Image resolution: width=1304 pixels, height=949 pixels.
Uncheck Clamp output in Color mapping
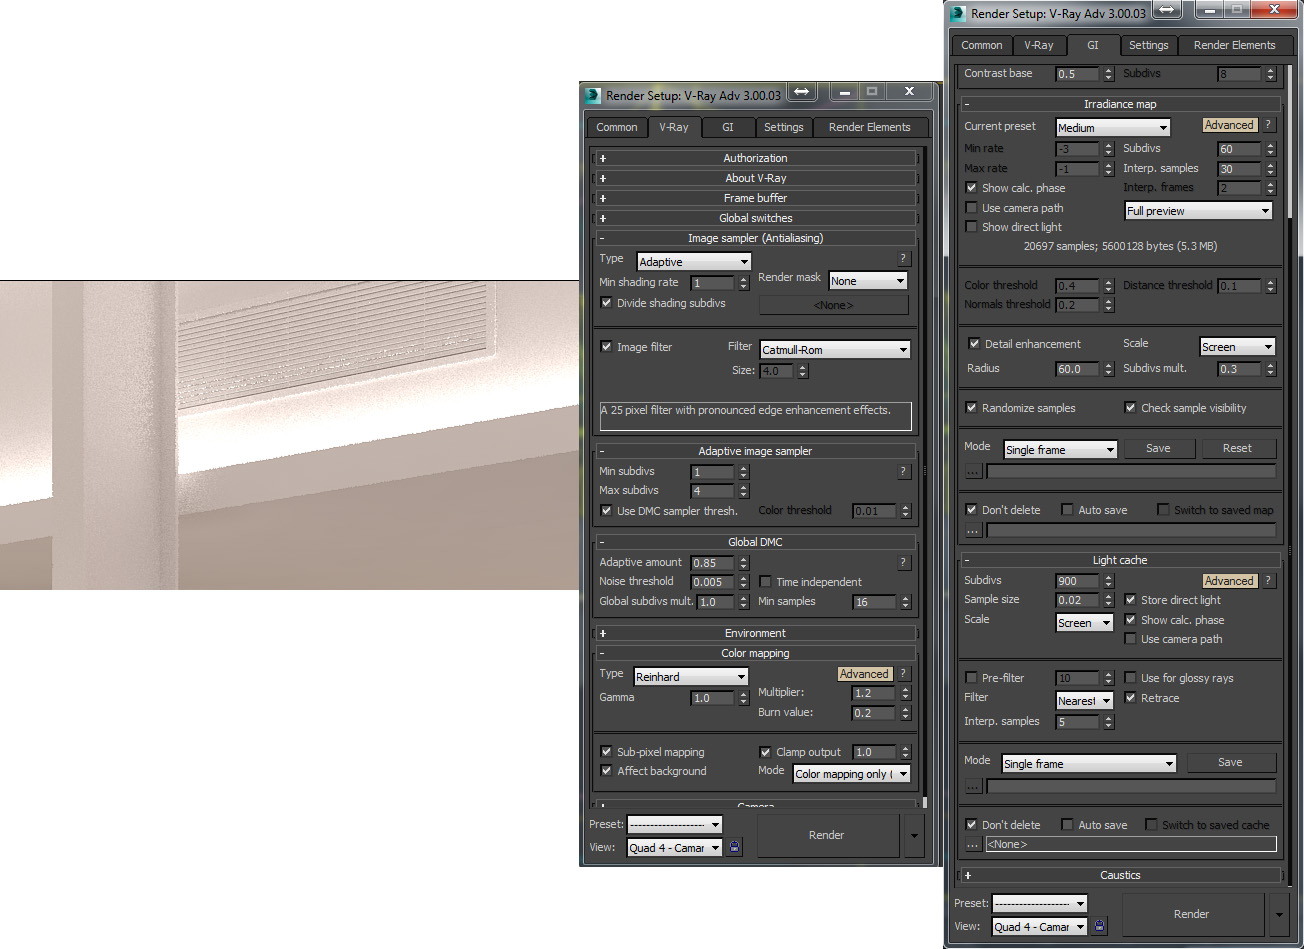(766, 752)
